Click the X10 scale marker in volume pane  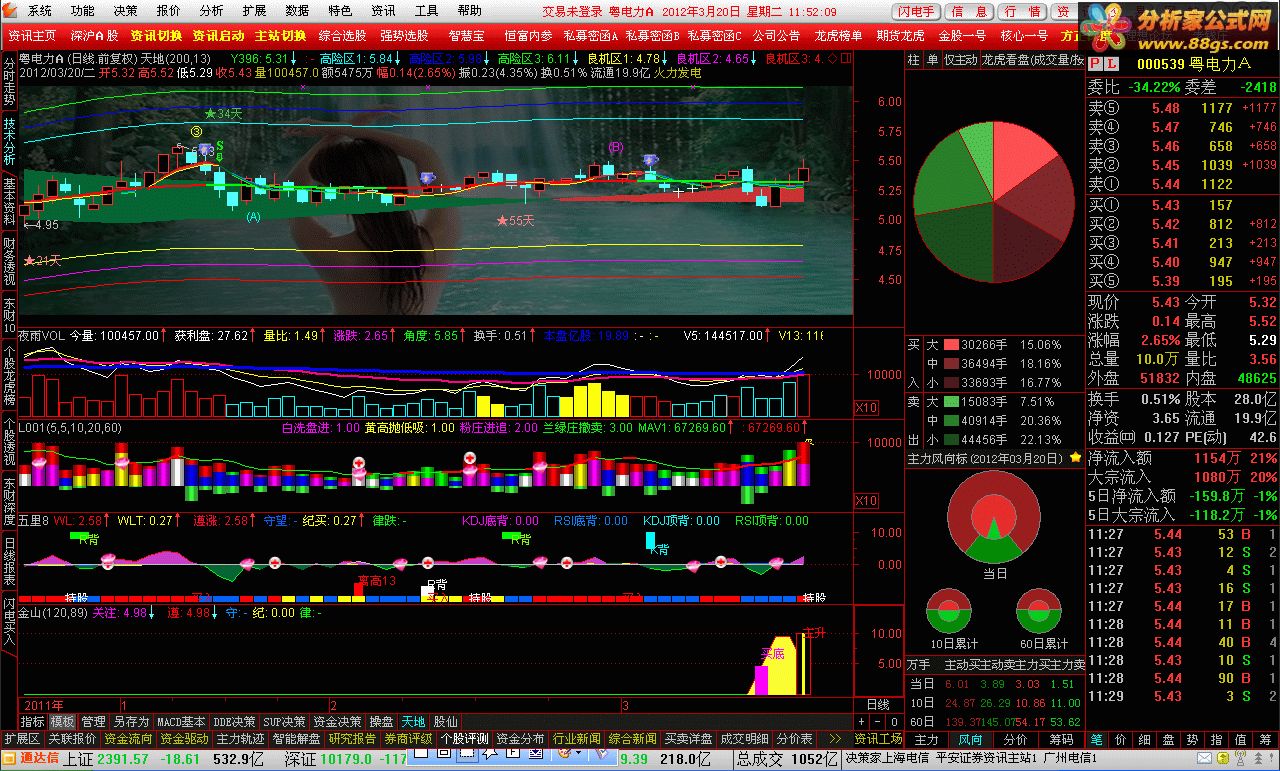866,408
